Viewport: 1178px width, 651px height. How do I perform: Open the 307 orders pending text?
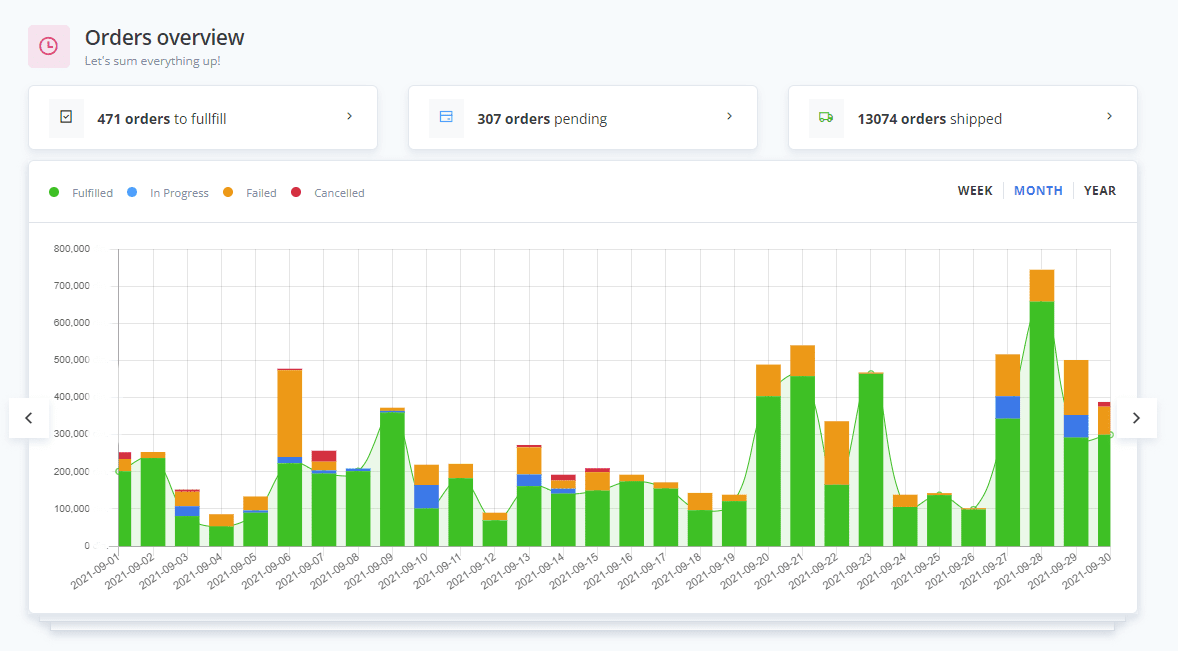point(542,119)
